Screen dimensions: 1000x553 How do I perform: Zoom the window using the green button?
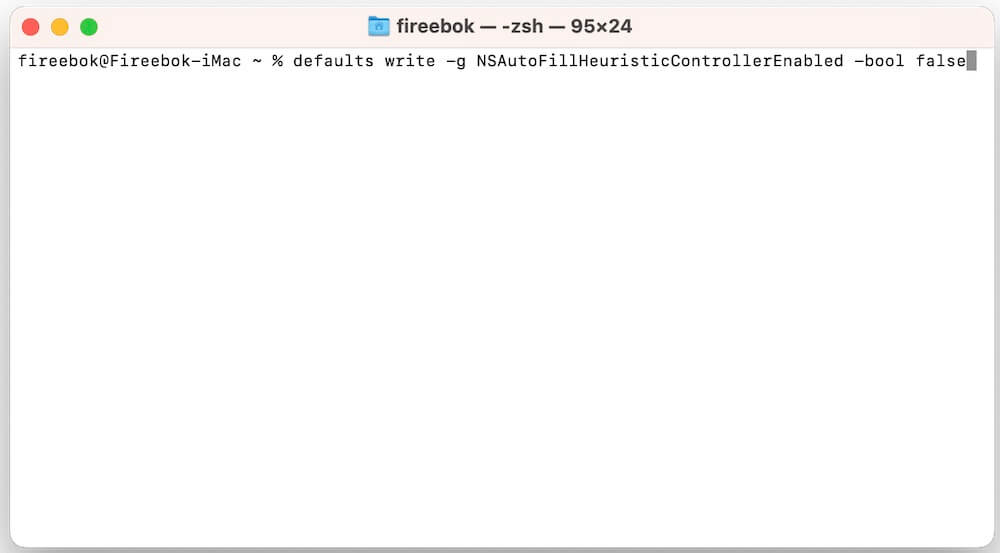(89, 27)
